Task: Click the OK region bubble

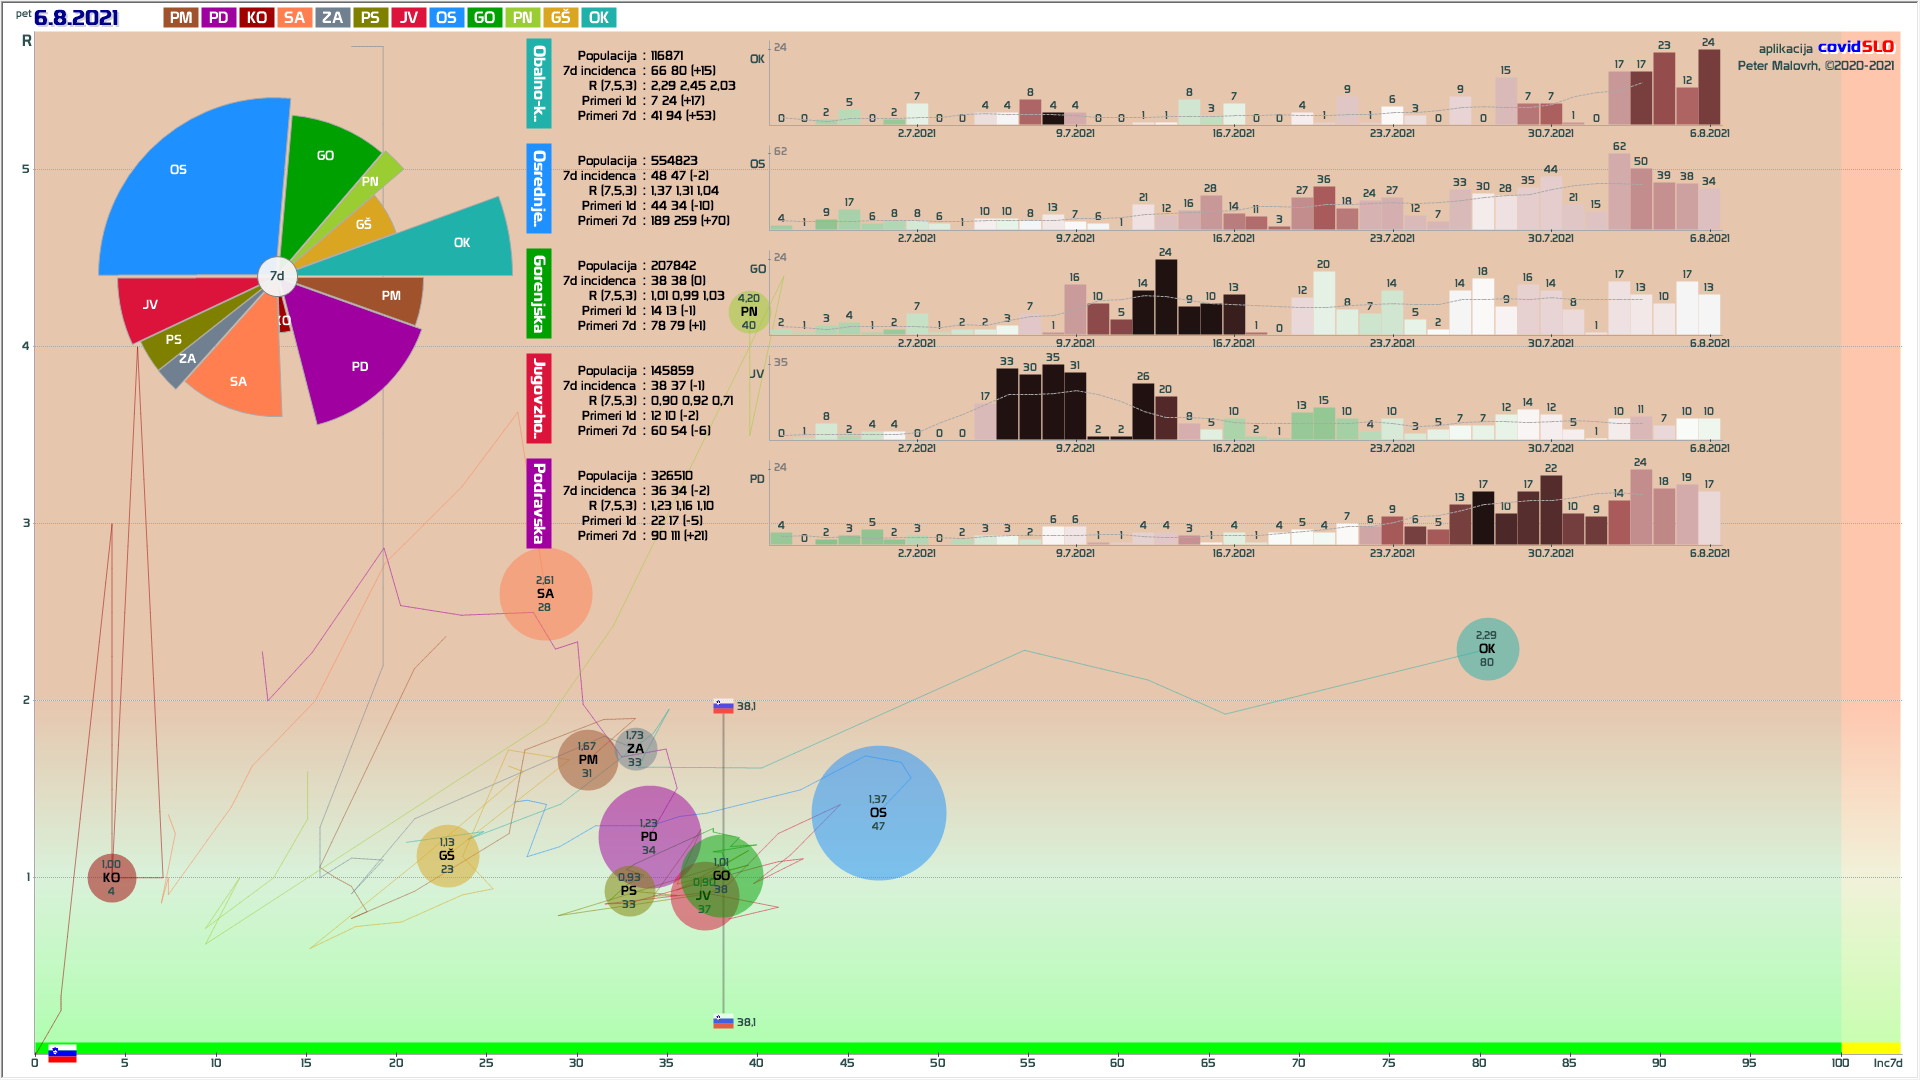Action: (1487, 649)
